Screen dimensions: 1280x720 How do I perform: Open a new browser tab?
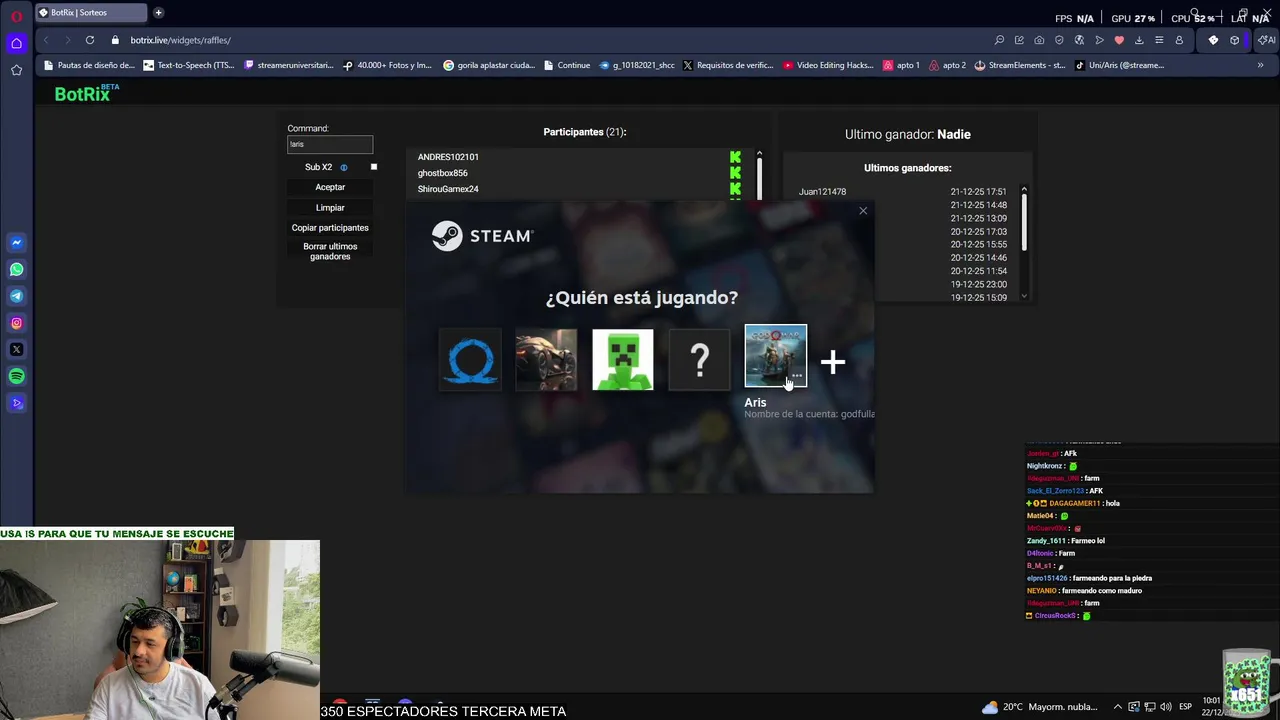(158, 13)
